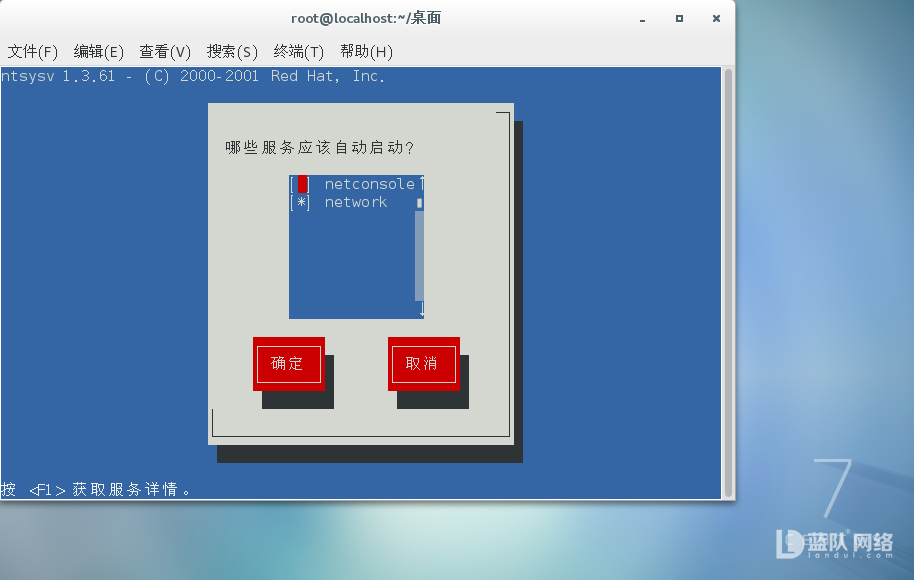
Task: Open the 搜索(S) menu
Action: point(232,52)
